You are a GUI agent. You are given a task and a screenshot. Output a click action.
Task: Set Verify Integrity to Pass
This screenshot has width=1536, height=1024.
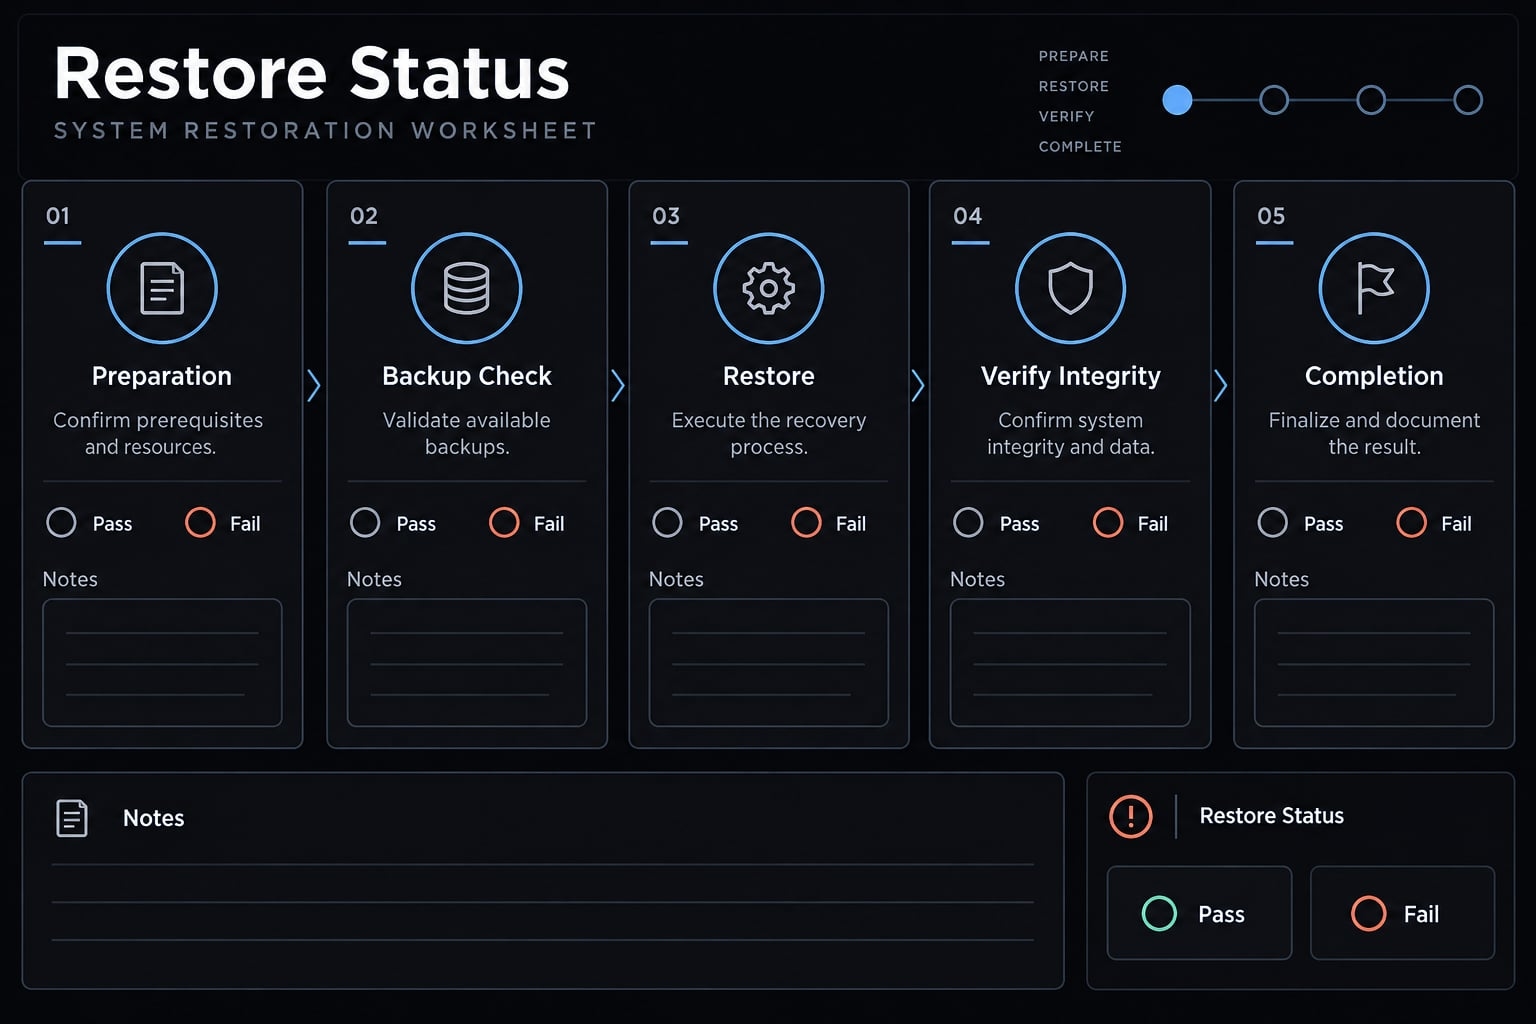click(x=968, y=522)
